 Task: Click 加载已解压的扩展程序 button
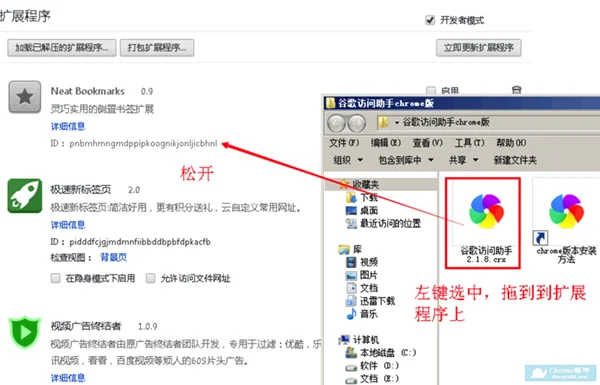tap(62, 48)
